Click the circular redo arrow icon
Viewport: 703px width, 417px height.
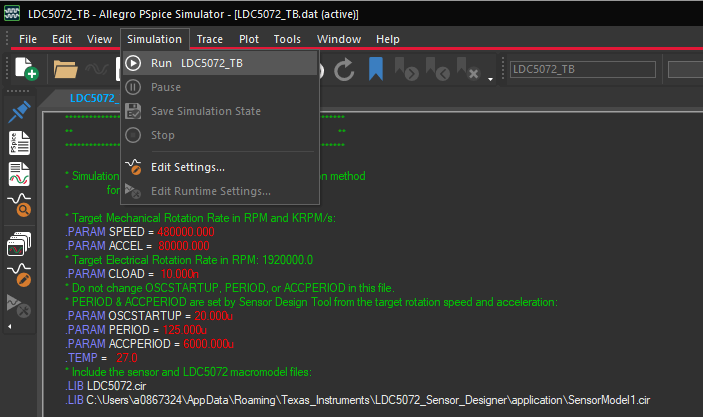click(345, 69)
